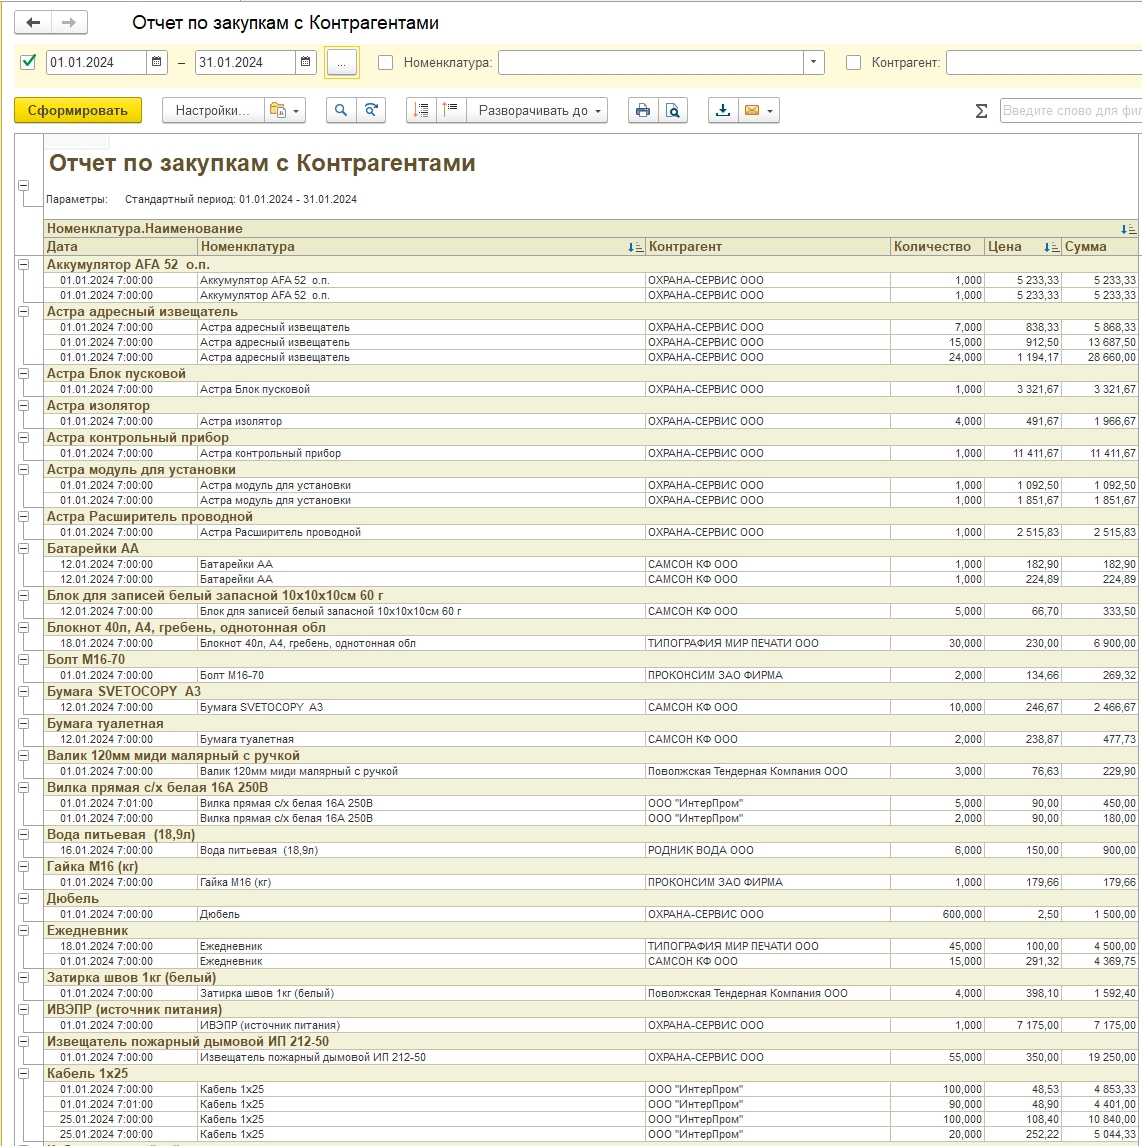Click the Сформировать button
This screenshot has height=1146, width=1142.
[x=77, y=110]
